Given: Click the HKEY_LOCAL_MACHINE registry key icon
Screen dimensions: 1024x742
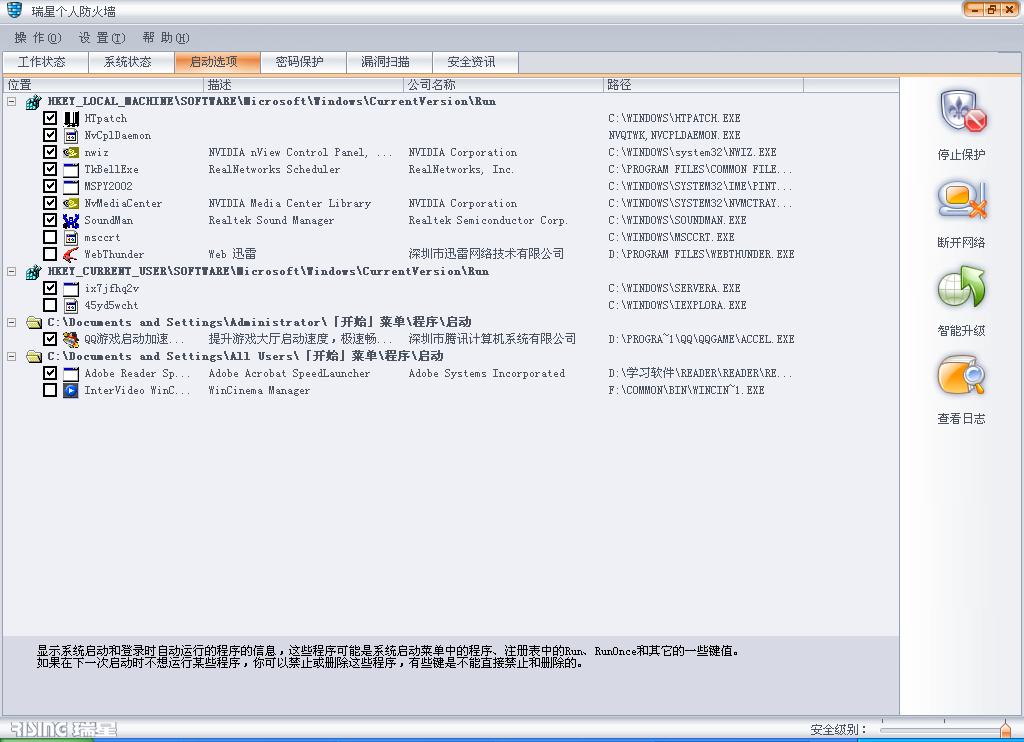Looking at the screenshot, I should point(33,102).
